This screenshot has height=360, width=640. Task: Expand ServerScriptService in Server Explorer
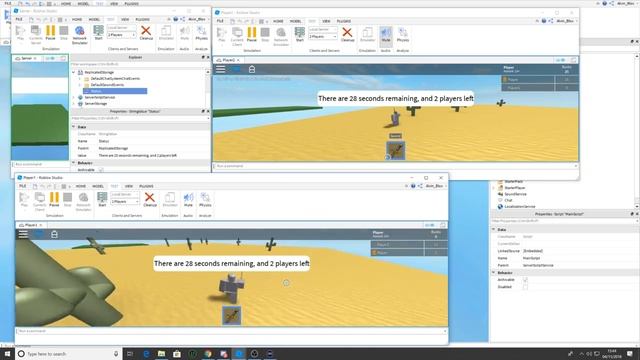point(74,98)
